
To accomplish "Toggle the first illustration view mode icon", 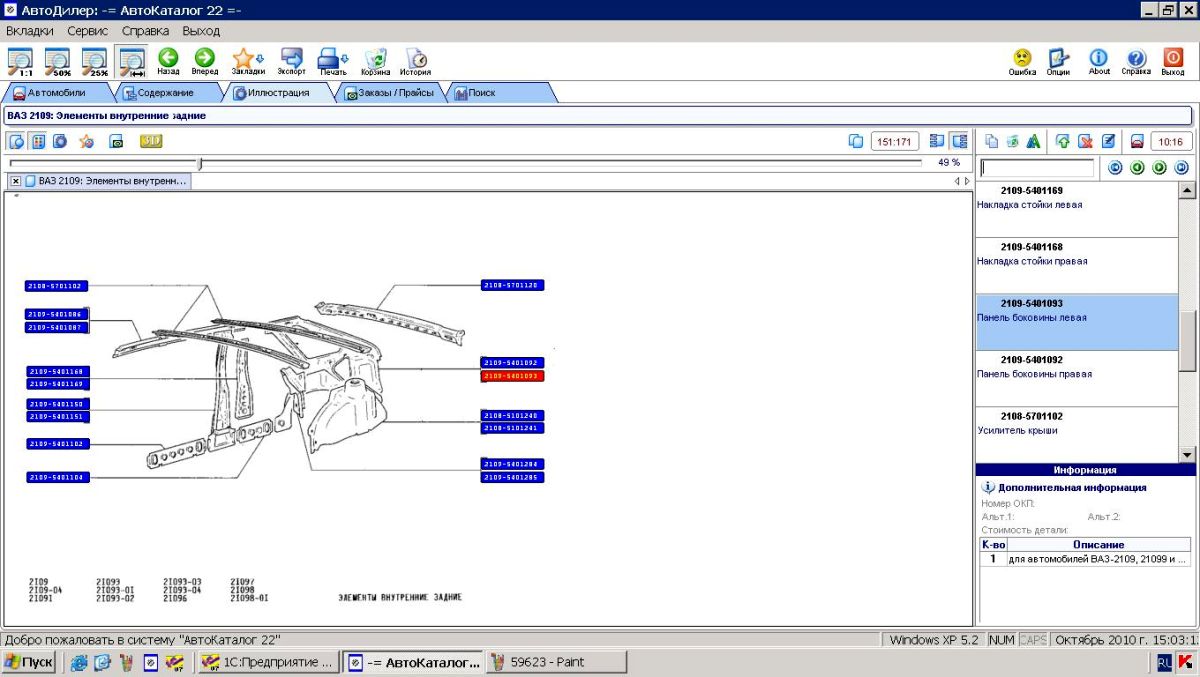I will (17, 141).
